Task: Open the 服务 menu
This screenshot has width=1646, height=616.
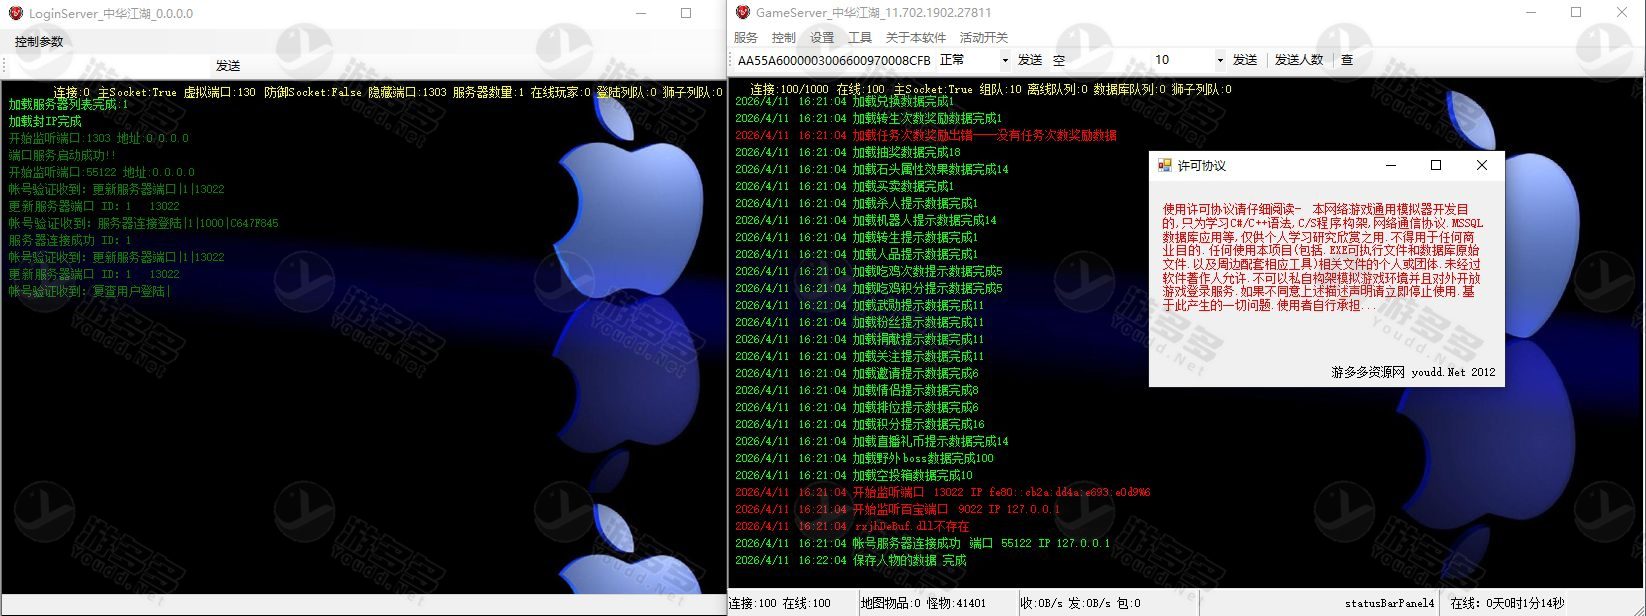Action: click(746, 38)
